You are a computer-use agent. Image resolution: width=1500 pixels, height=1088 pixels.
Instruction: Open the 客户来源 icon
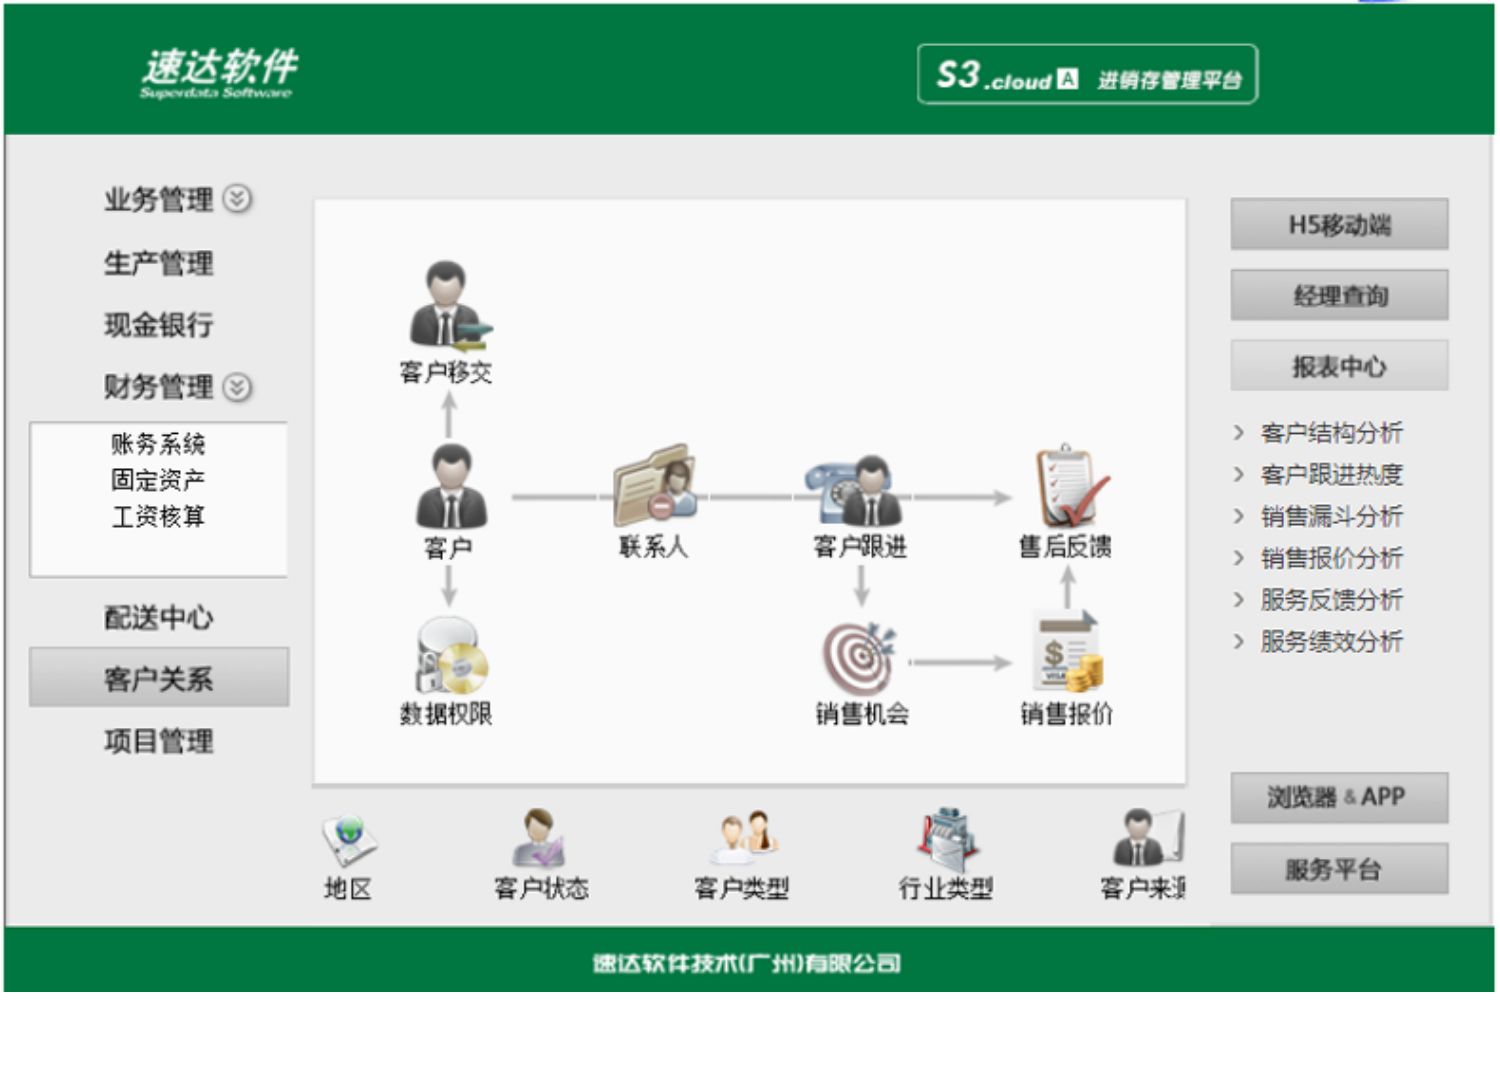coord(1149,838)
